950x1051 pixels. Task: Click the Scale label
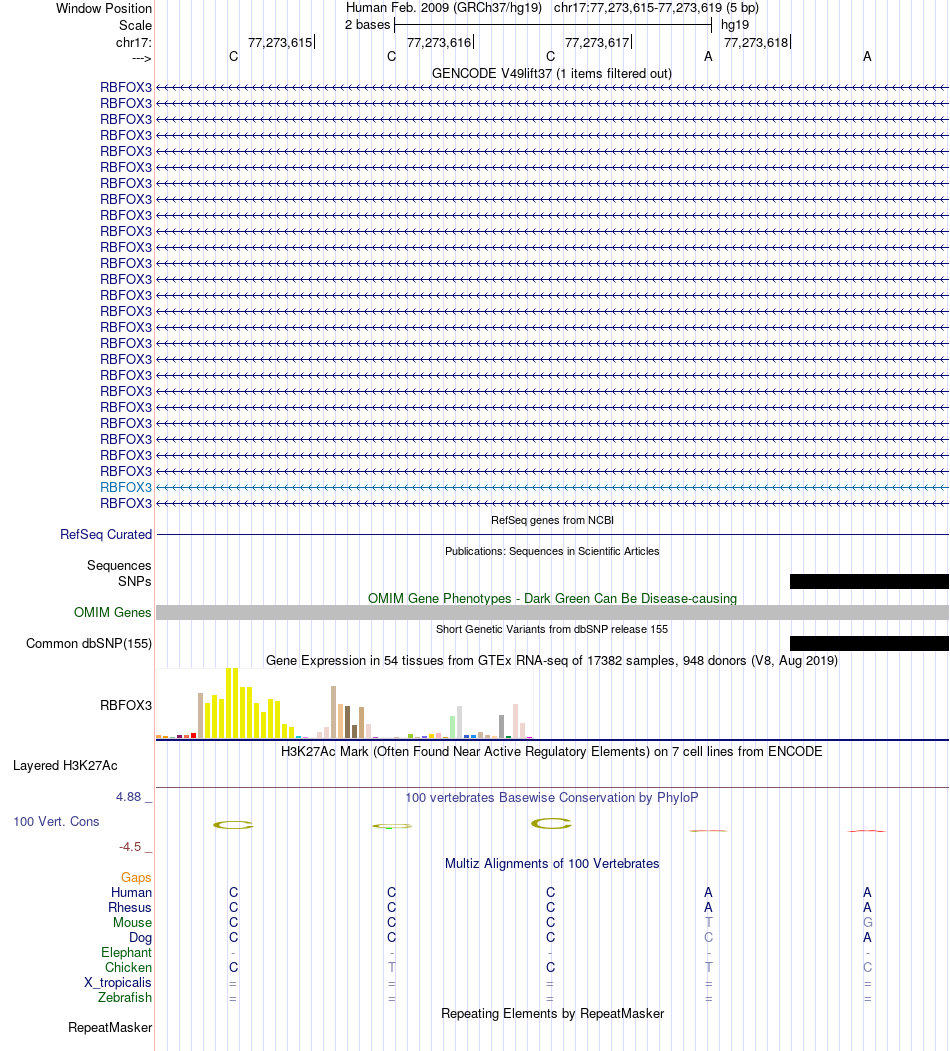[135, 25]
